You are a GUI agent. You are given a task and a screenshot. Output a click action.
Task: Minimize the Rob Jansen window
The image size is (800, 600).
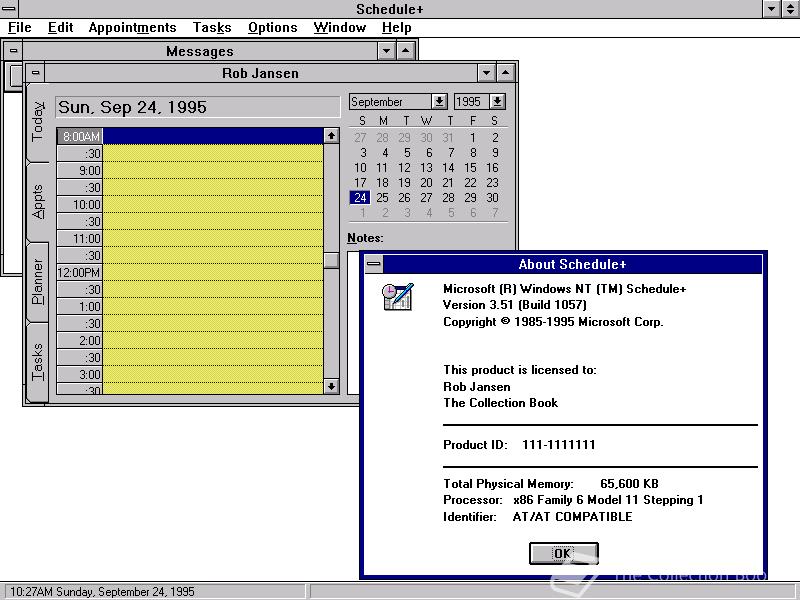tap(487, 73)
